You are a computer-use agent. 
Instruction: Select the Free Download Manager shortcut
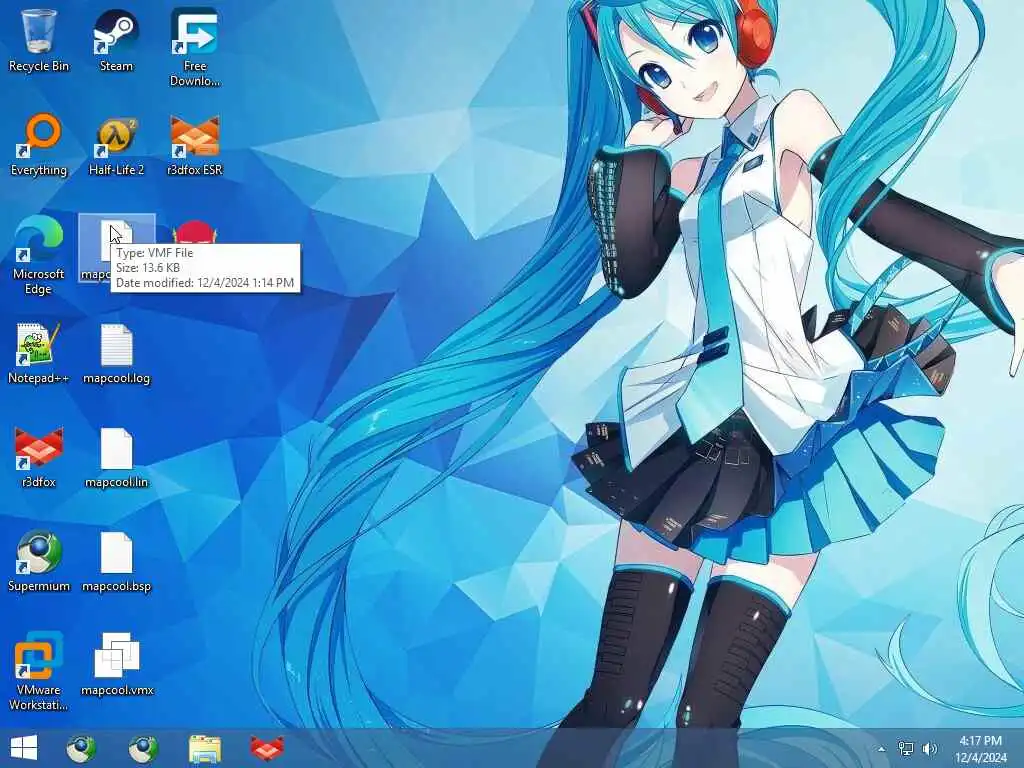pyautogui.click(x=195, y=48)
